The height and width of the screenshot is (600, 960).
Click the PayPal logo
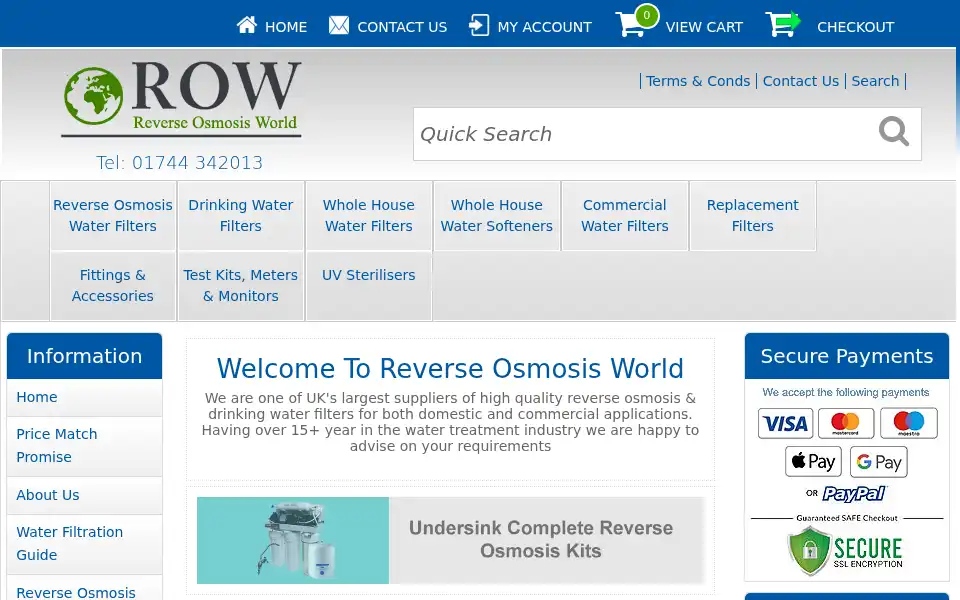coord(854,493)
